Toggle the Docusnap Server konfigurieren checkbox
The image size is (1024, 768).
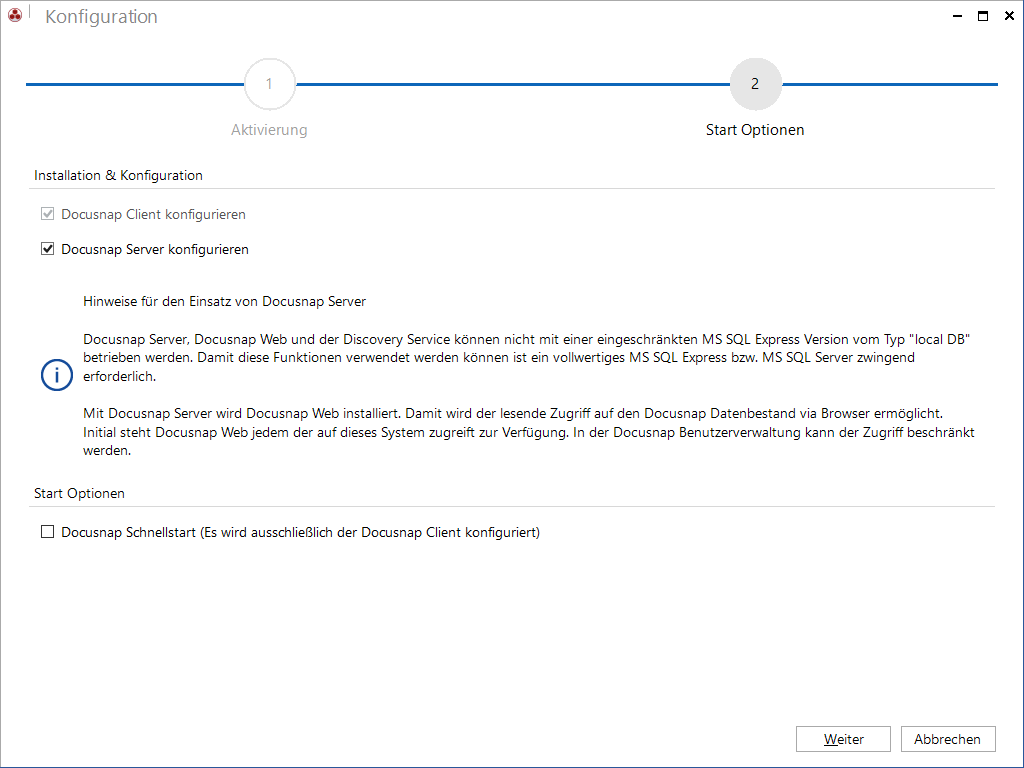click(x=48, y=249)
